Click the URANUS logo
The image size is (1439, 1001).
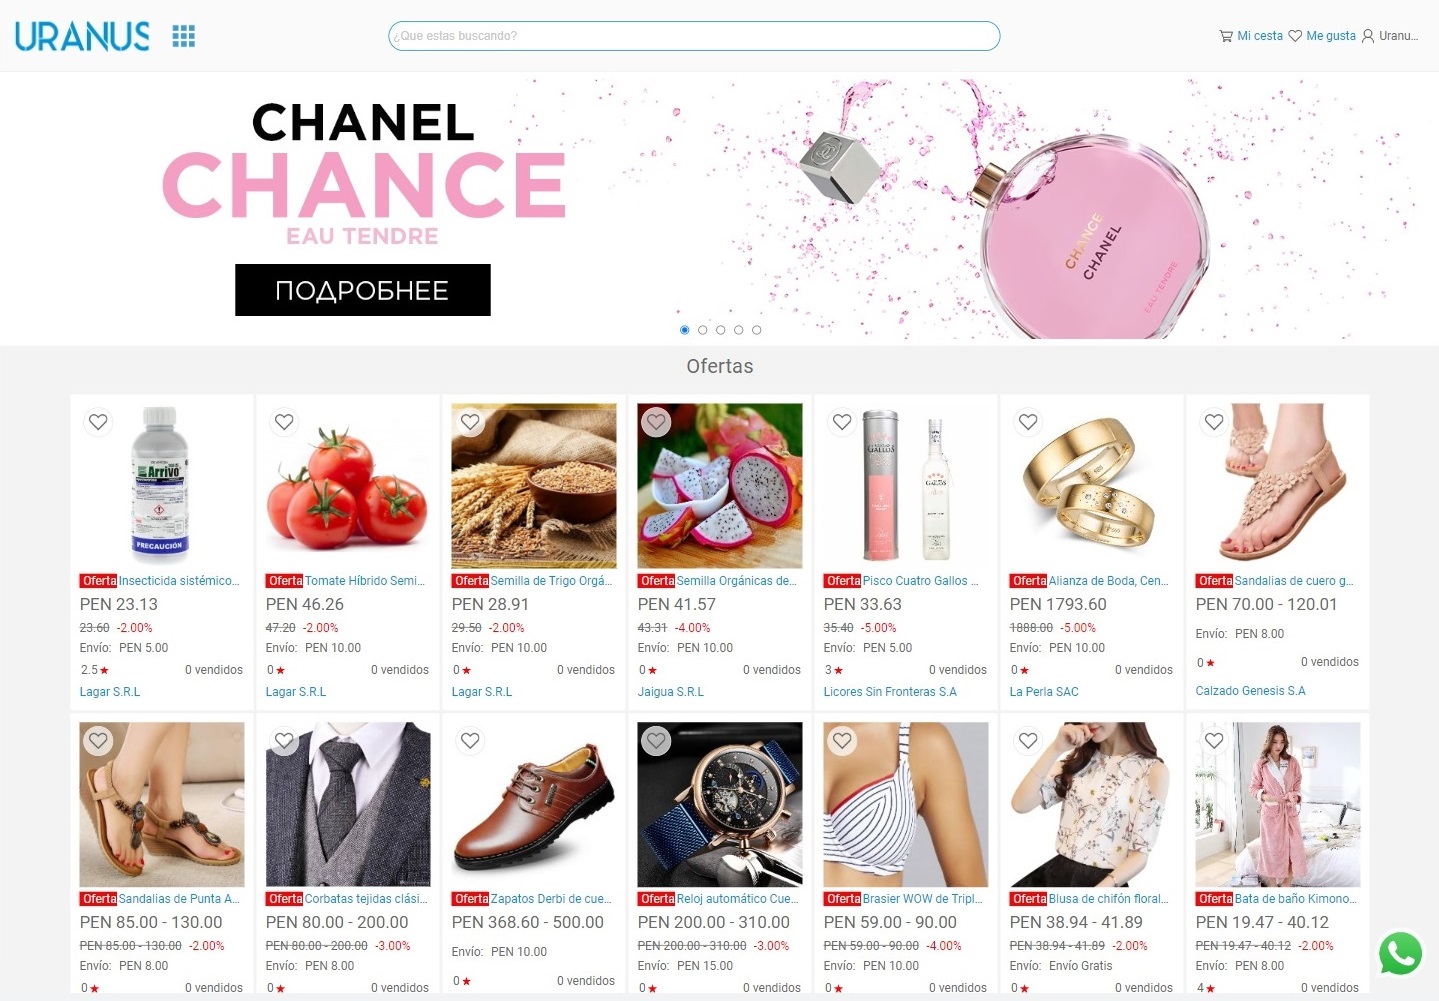coord(82,37)
